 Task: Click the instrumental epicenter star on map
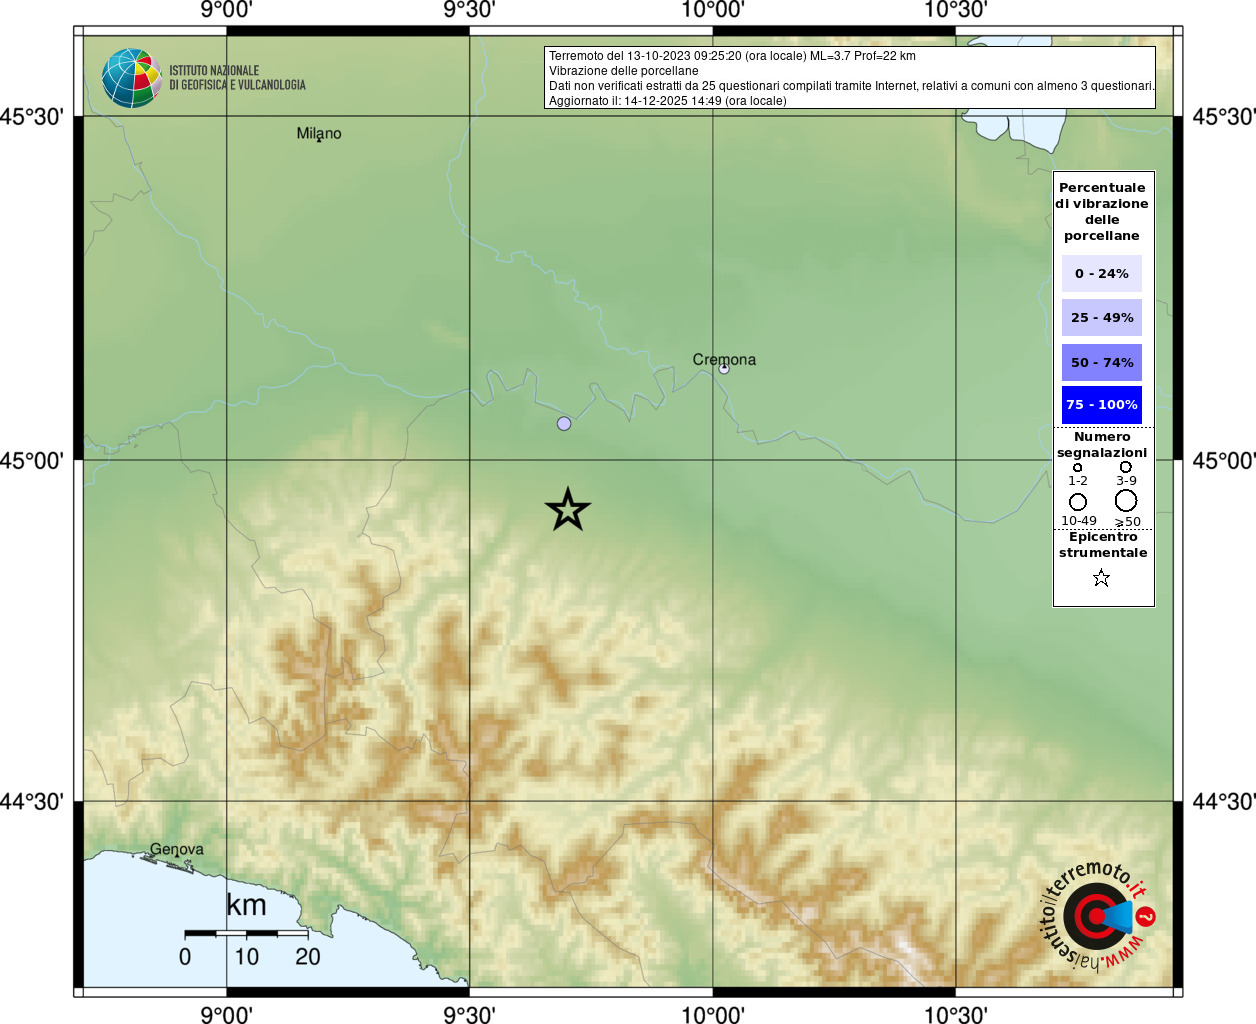(568, 510)
